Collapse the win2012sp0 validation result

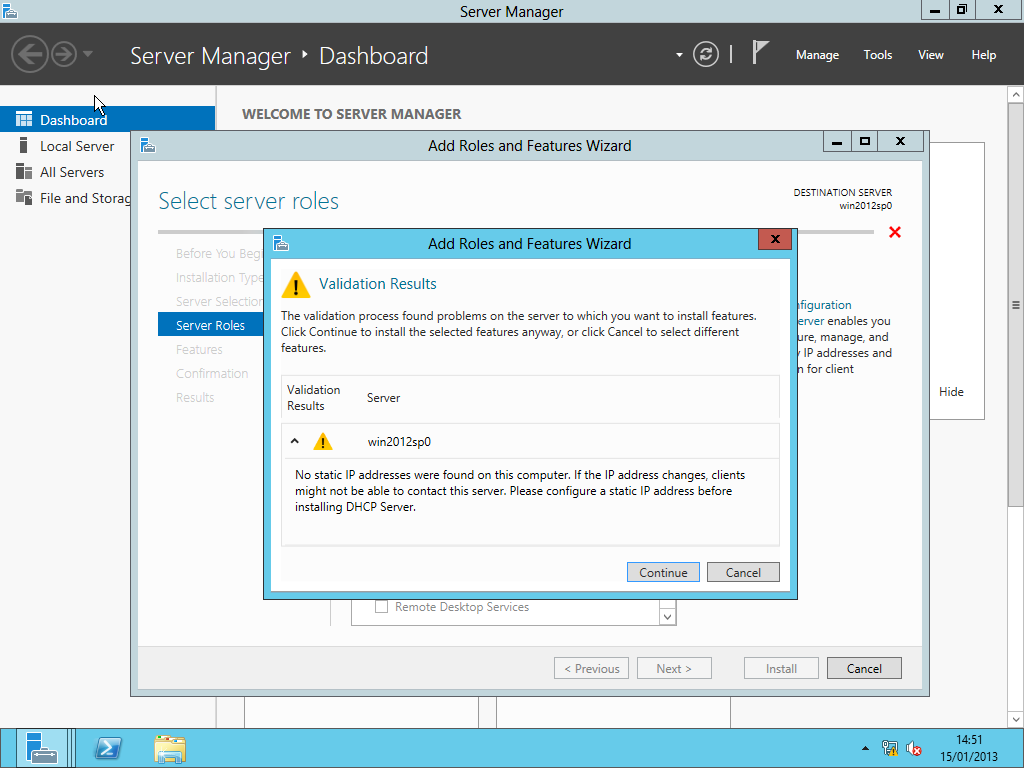coord(295,441)
